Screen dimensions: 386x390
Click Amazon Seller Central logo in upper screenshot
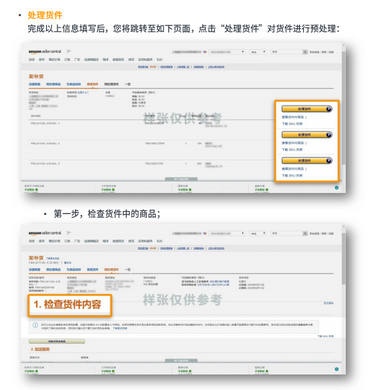coord(45,52)
